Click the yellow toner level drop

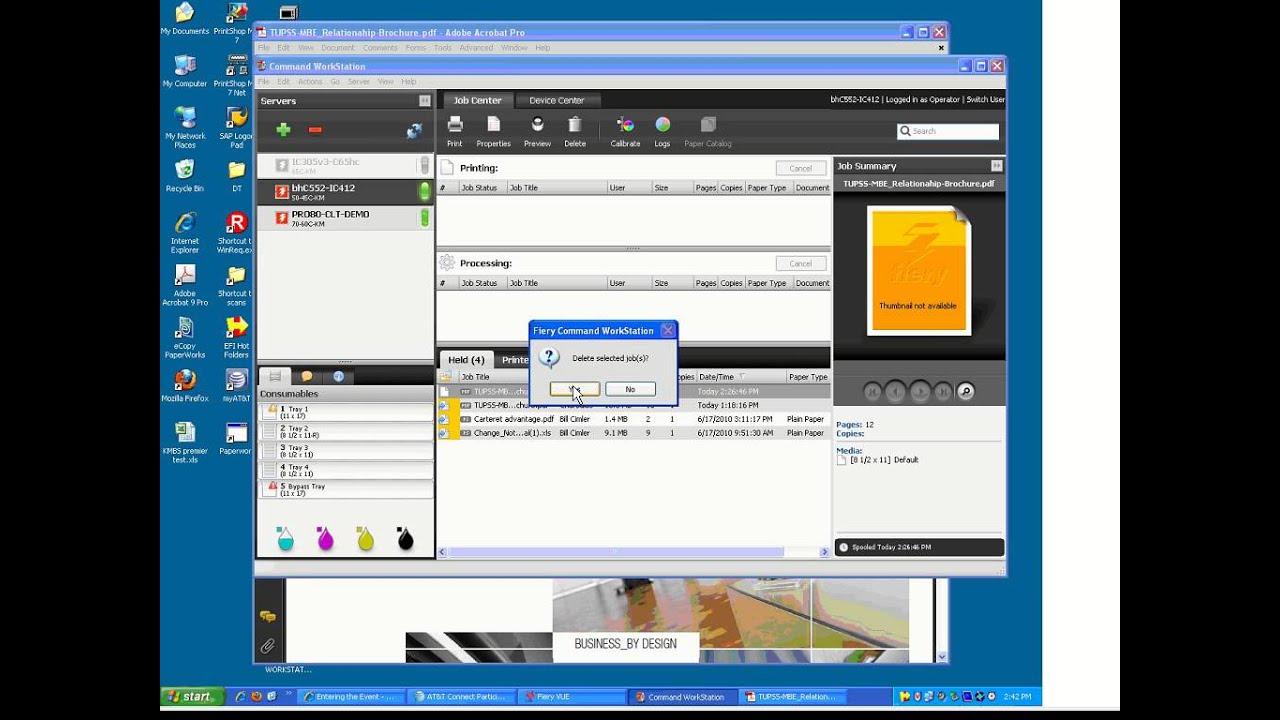pyautogui.click(x=365, y=539)
